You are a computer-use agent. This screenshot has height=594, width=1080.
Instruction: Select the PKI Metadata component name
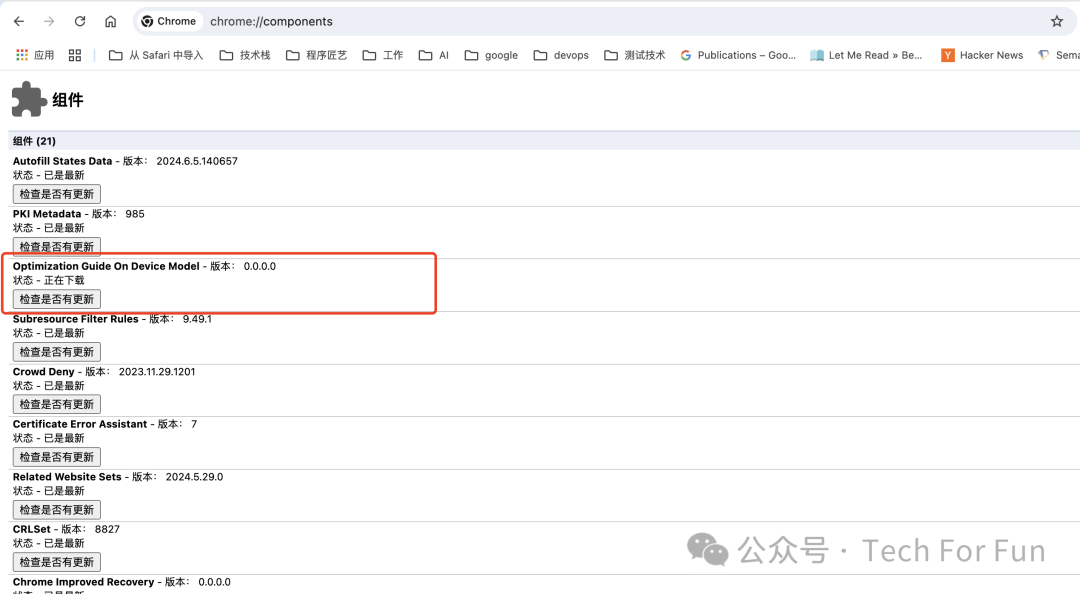tap(47, 214)
